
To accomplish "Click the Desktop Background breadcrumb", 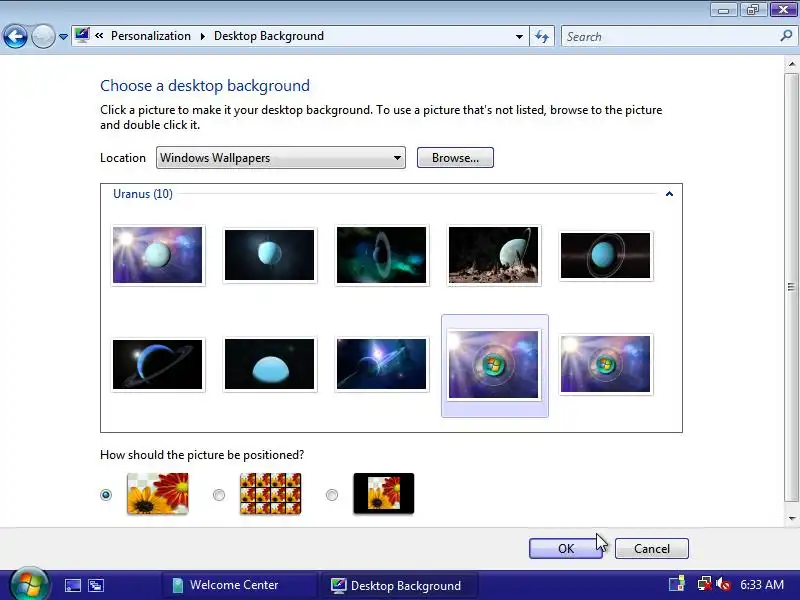I will [269, 36].
